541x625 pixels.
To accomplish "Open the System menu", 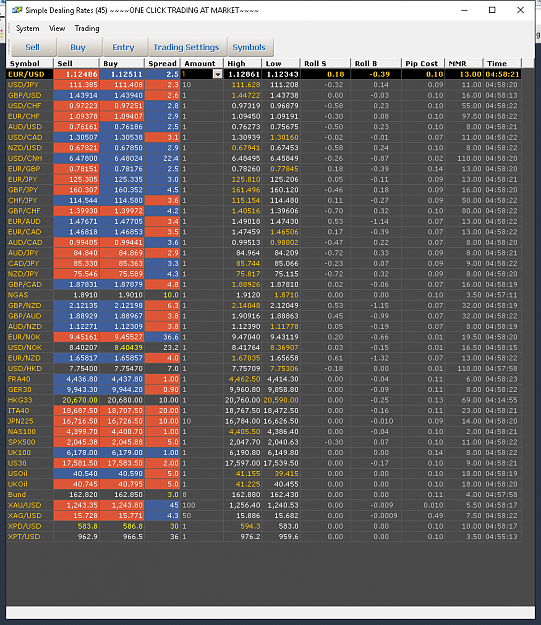I will tap(28, 28).
